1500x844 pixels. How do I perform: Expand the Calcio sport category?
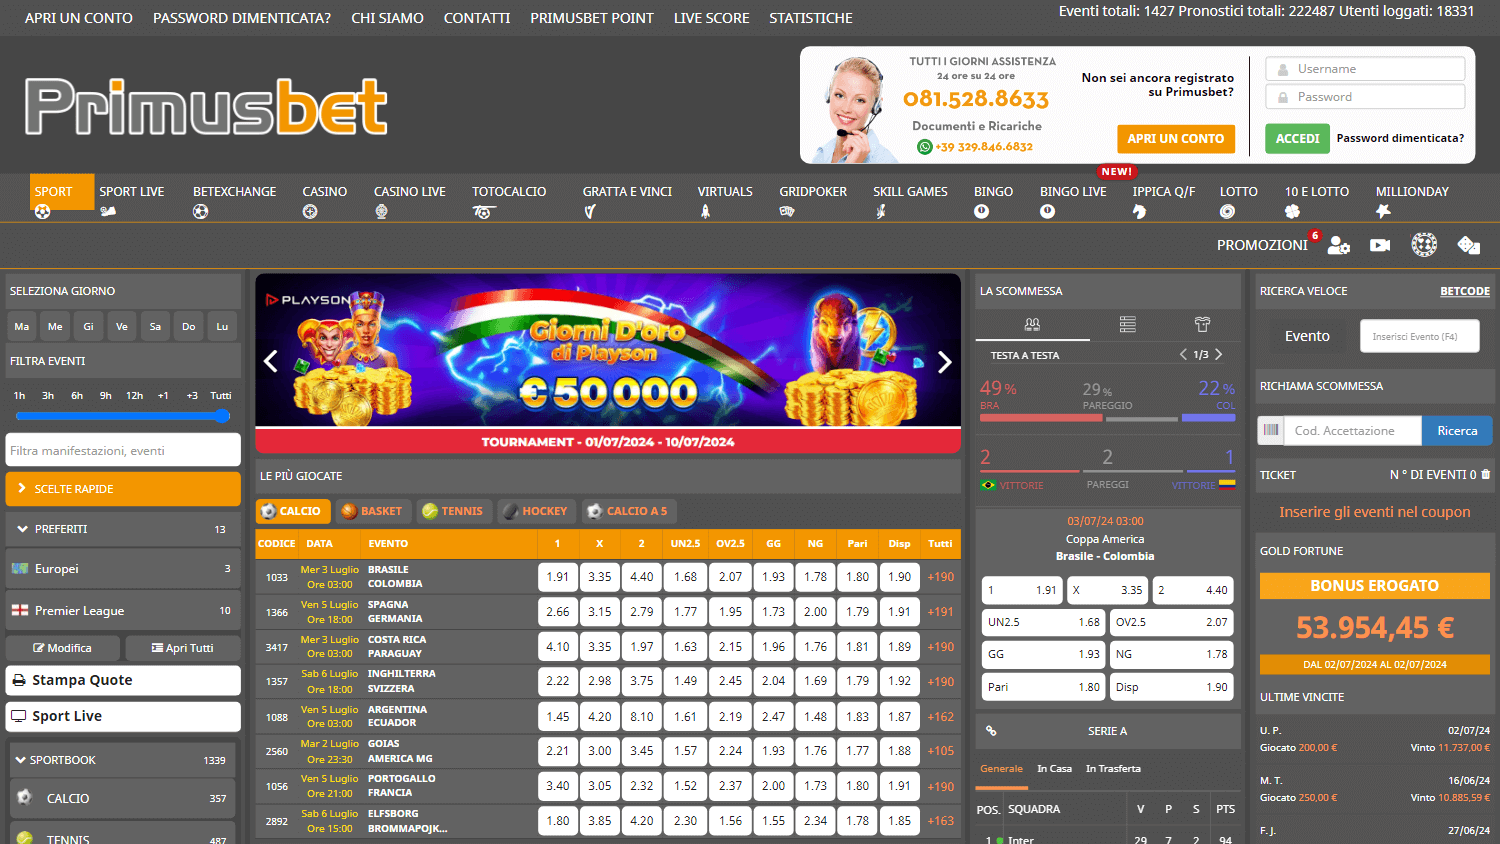[123, 798]
